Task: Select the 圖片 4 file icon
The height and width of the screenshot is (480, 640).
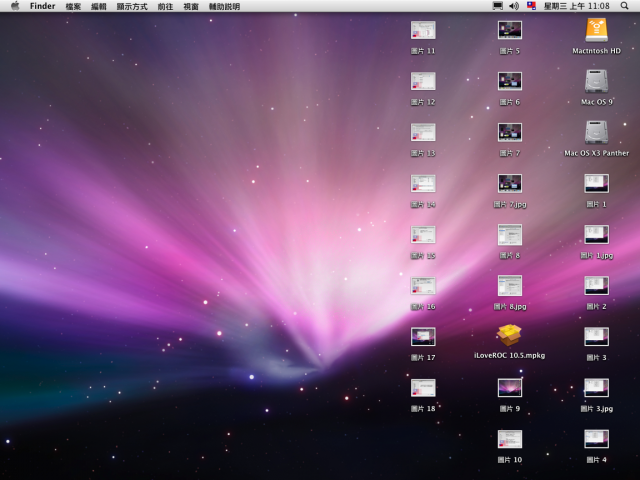Action: coord(596,439)
